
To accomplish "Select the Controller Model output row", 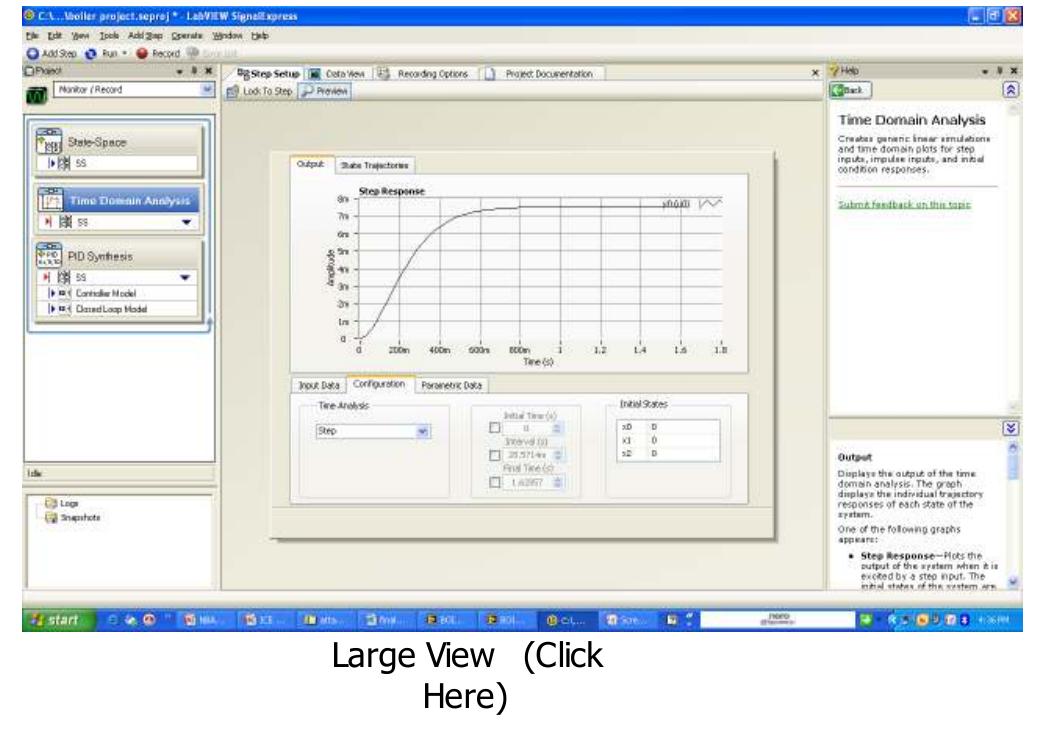I will click(x=118, y=293).
